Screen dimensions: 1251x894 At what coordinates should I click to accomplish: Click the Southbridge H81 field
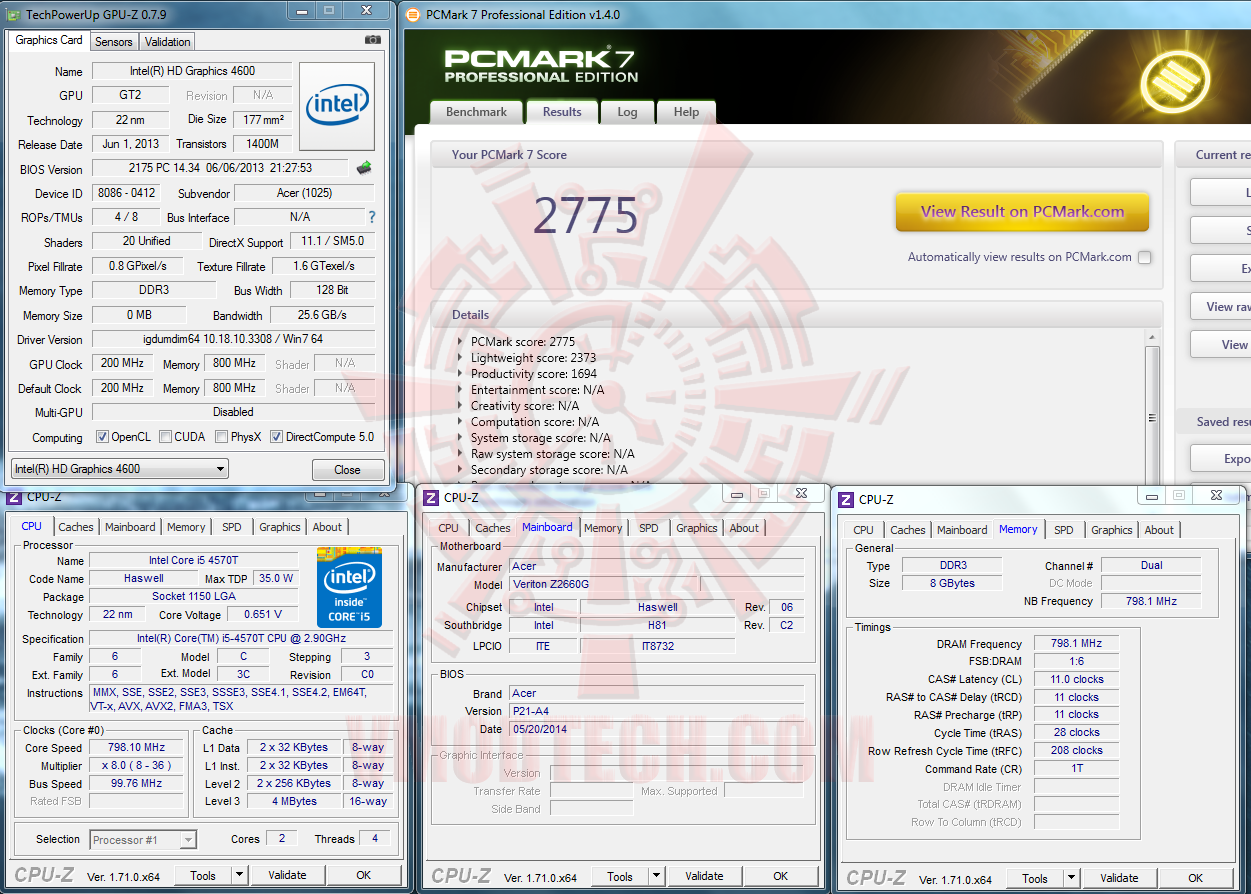point(657,625)
